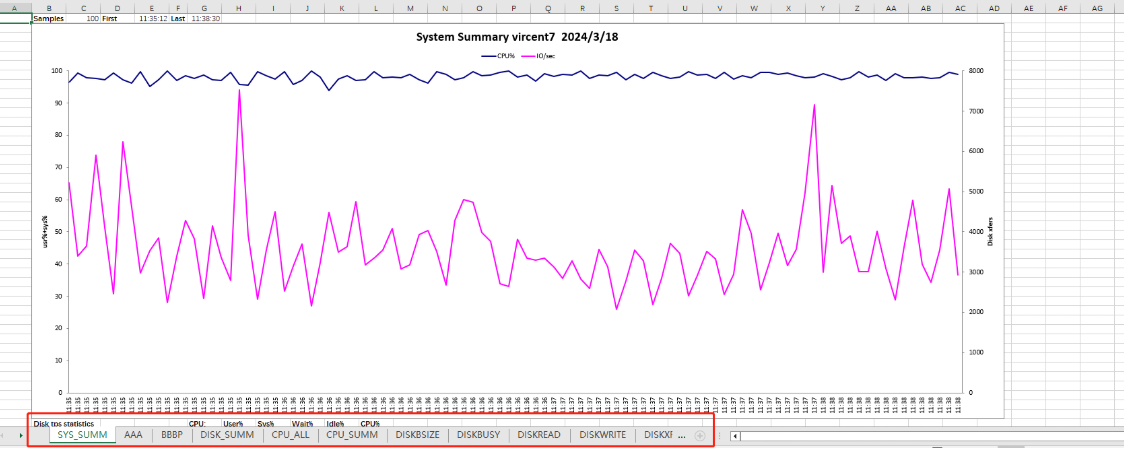Open the DISKBSIZE sheet tab
The image size is (1124, 453).
pyautogui.click(x=417, y=435)
